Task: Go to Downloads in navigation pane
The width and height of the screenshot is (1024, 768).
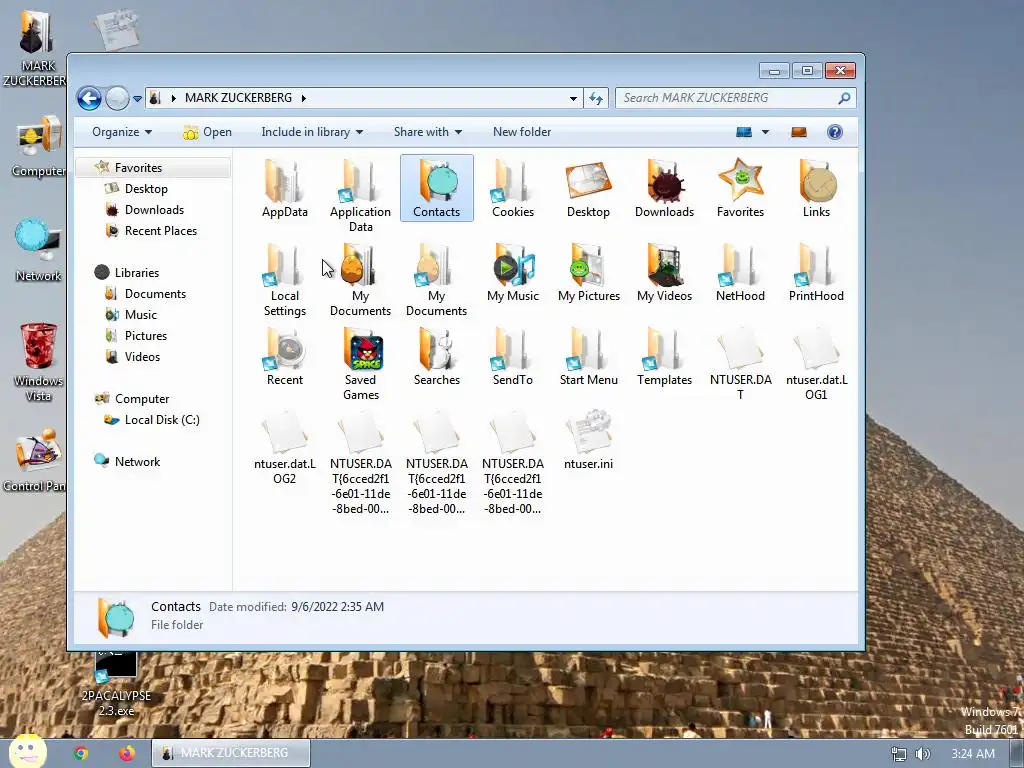Action: click(154, 210)
